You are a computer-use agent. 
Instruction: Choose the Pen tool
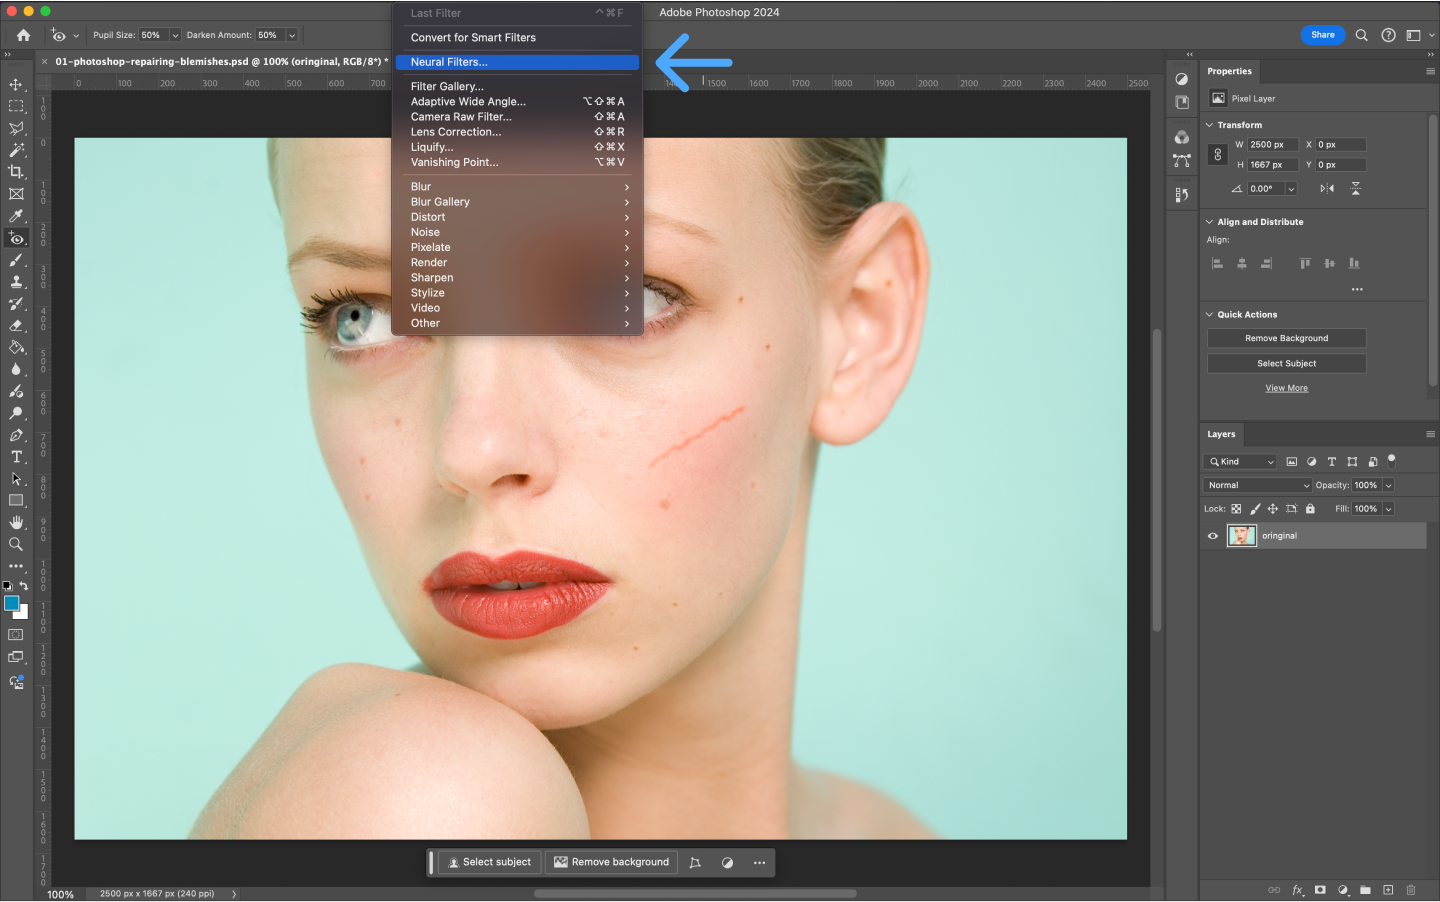[x=16, y=435]
